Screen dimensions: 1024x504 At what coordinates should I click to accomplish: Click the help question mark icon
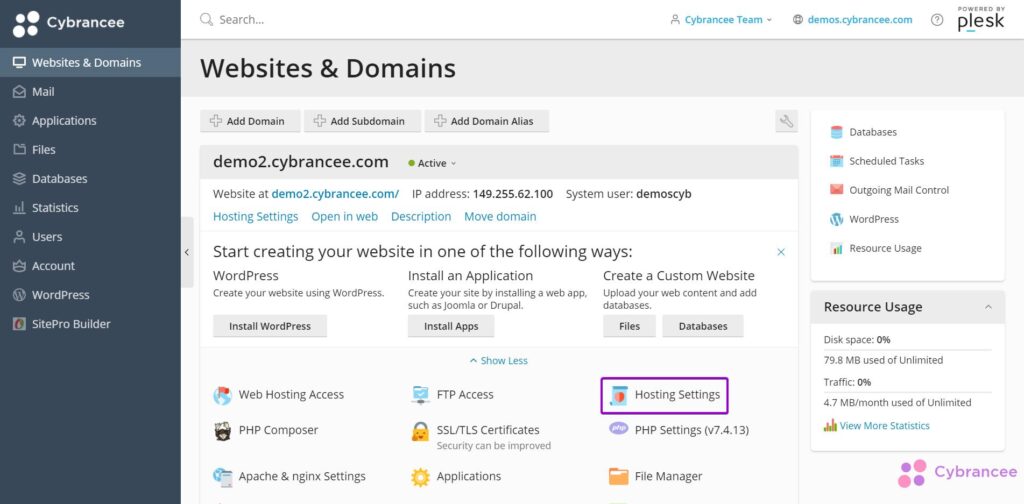pos(936,20)
